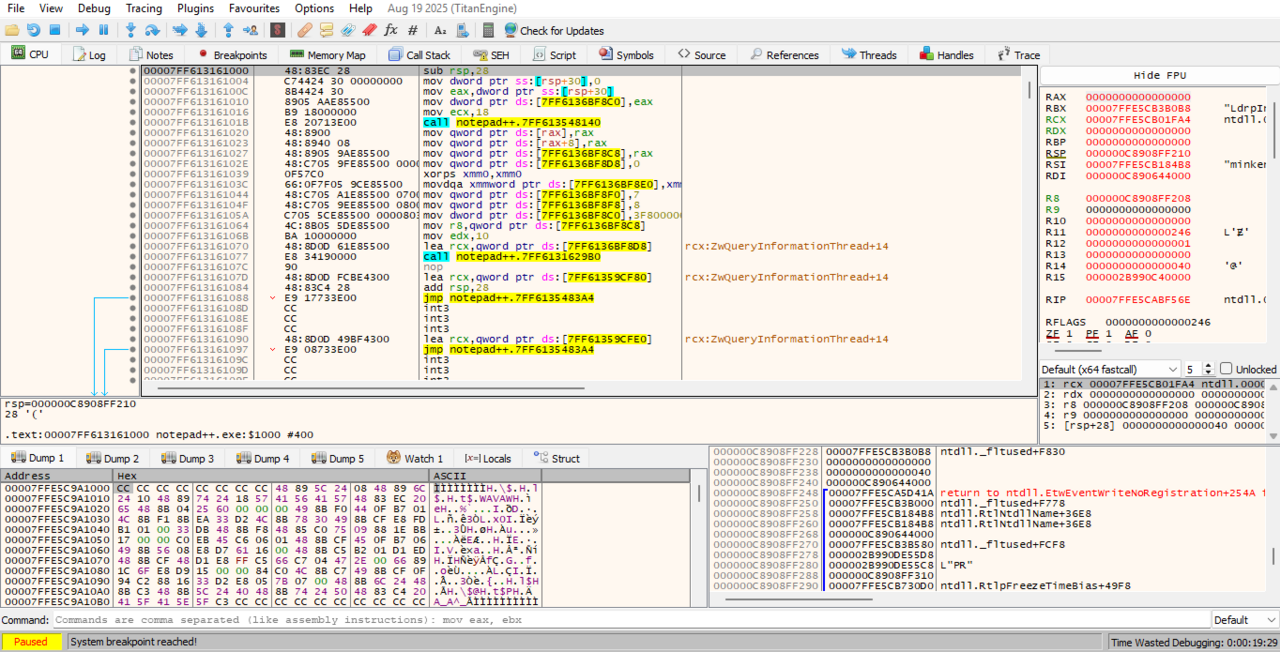Click the Hide FPU button
The height and width of the screenshot is (652, 1280).
tap(1159, 75)
